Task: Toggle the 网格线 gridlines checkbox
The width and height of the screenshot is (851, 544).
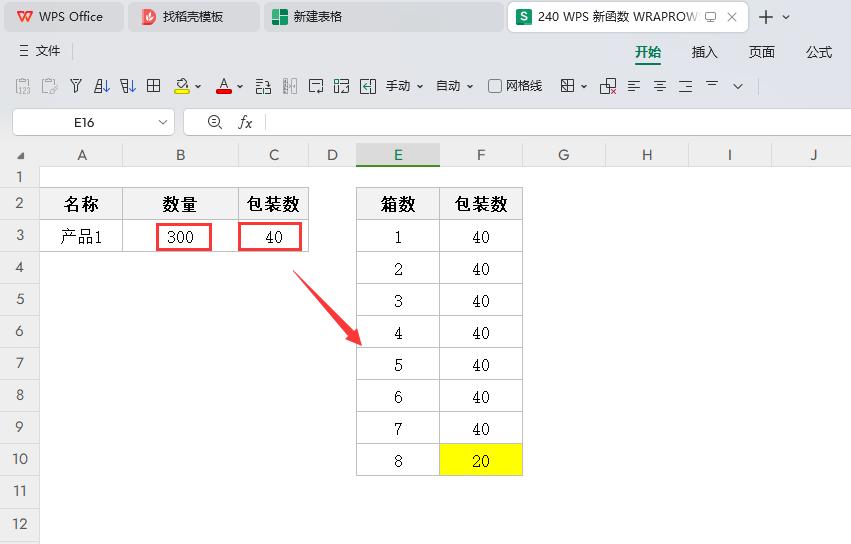Action: point(495,87)
